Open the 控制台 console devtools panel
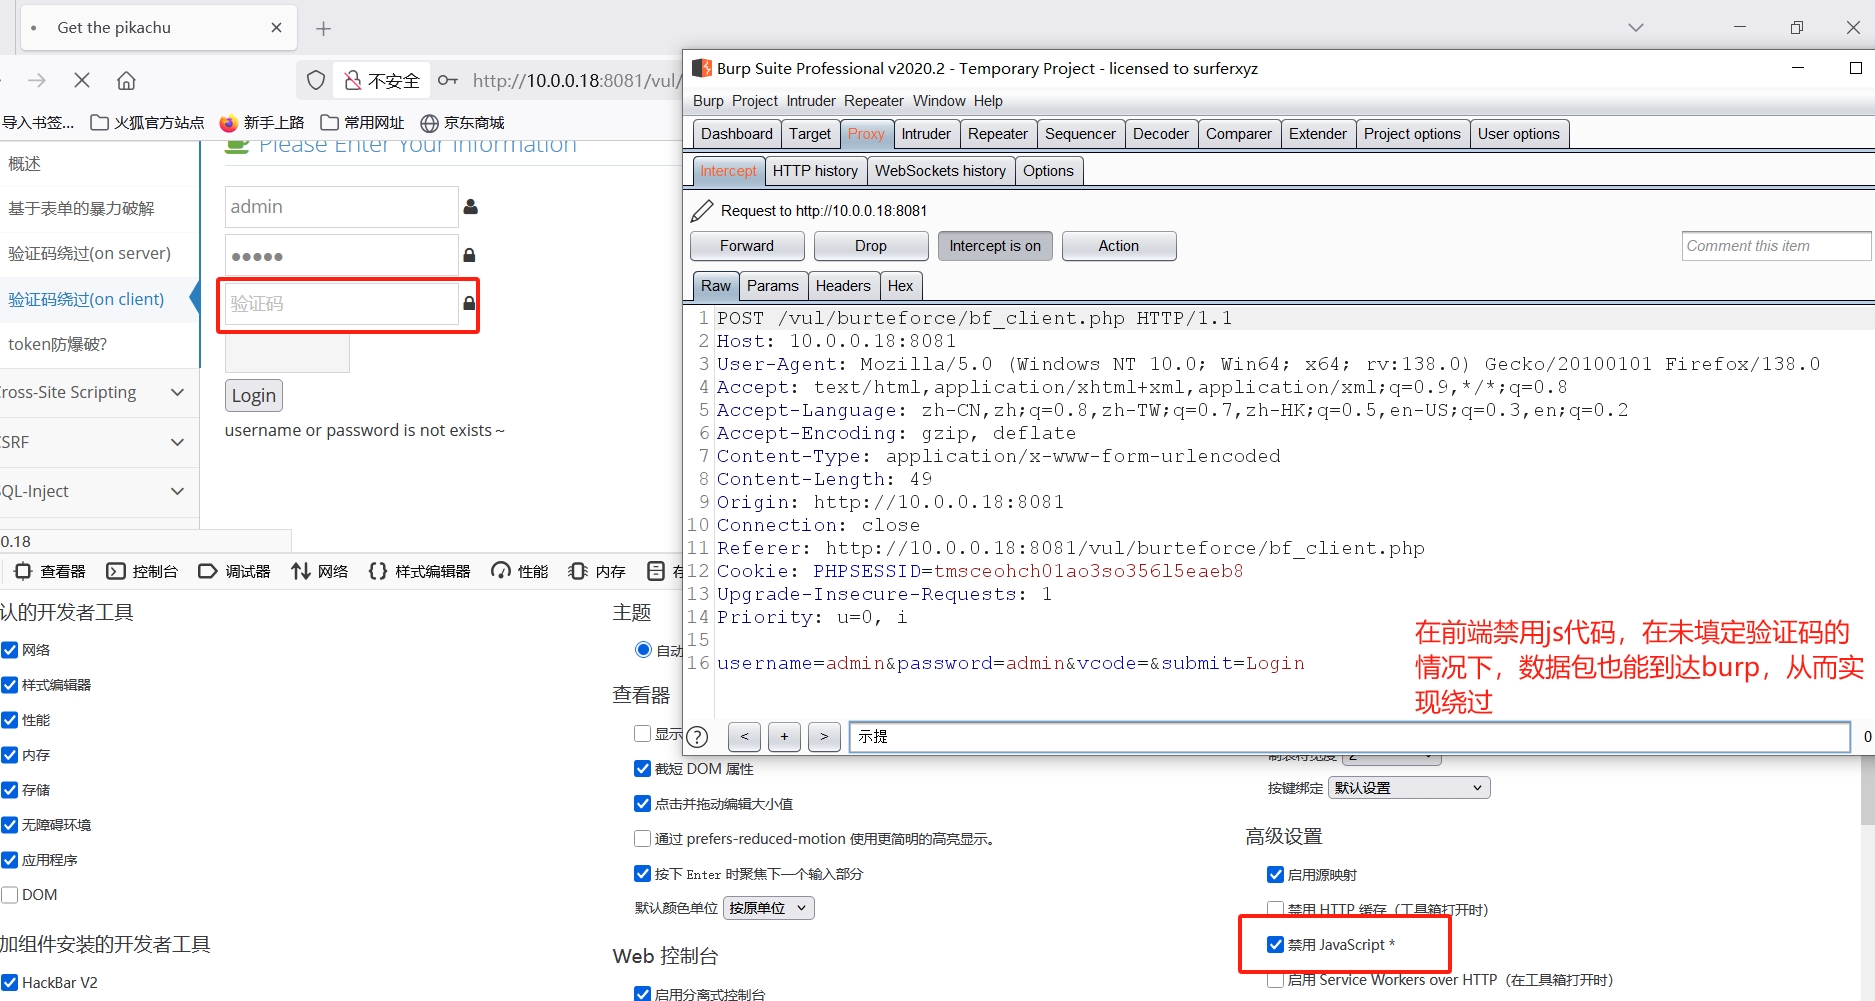 click(142, 571)
